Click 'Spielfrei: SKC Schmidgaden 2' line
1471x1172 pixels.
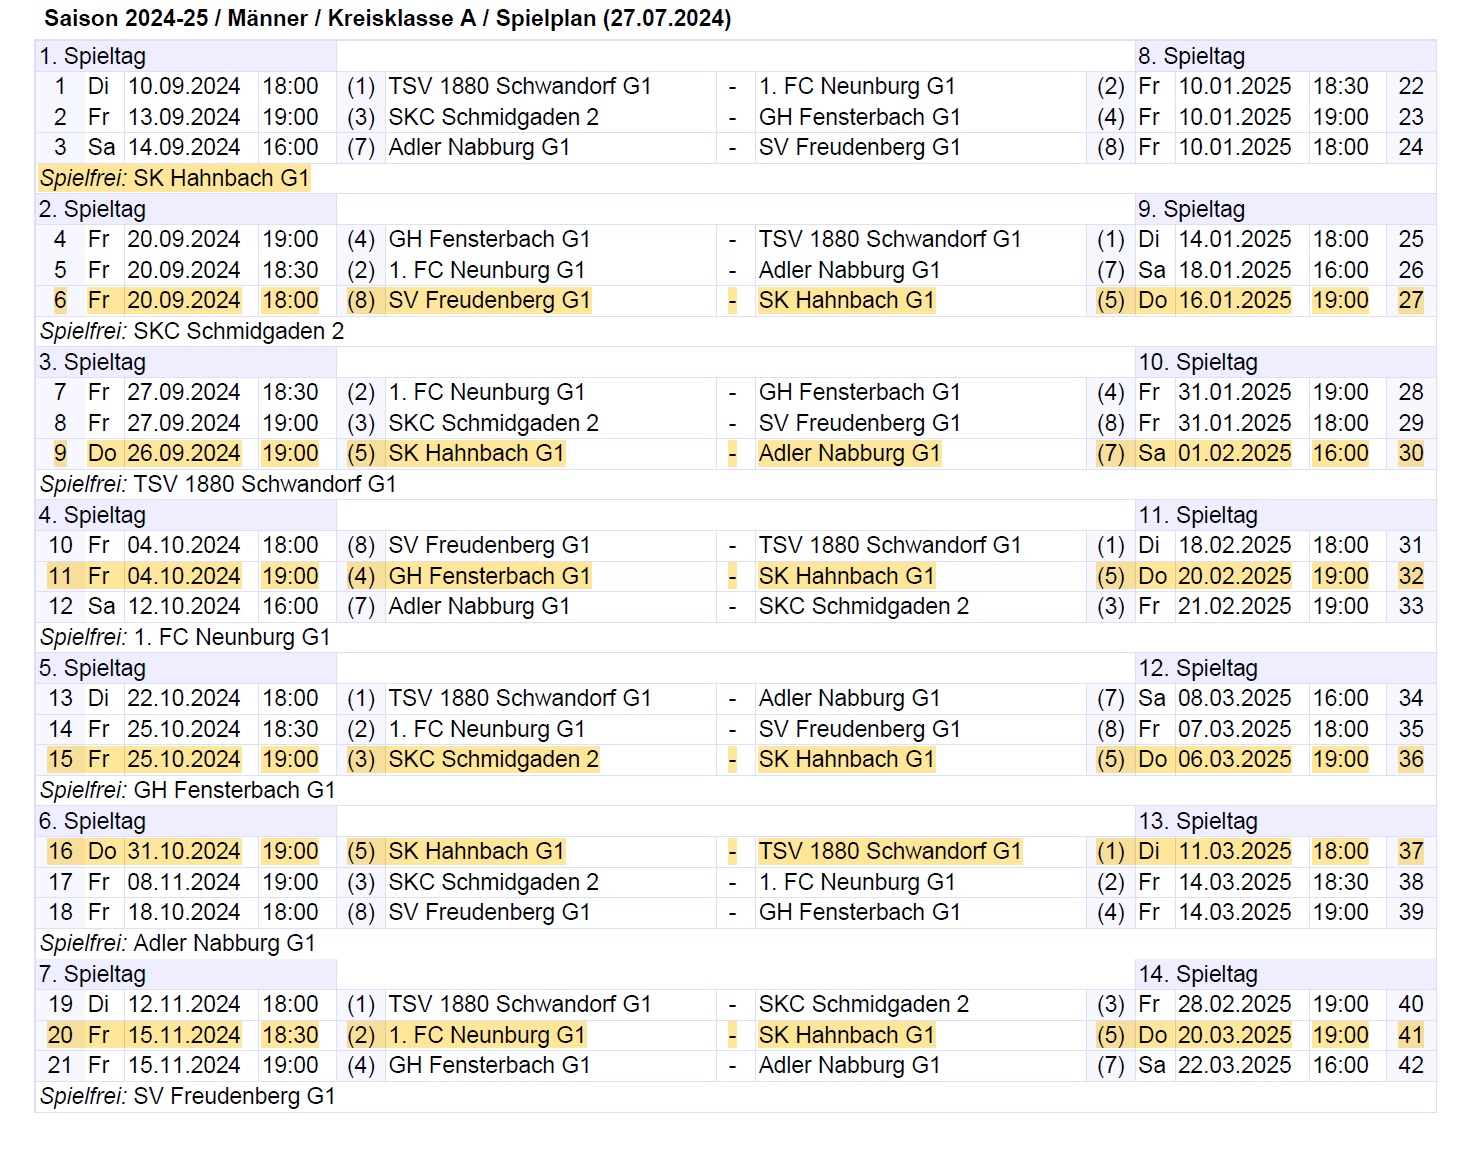192,331
